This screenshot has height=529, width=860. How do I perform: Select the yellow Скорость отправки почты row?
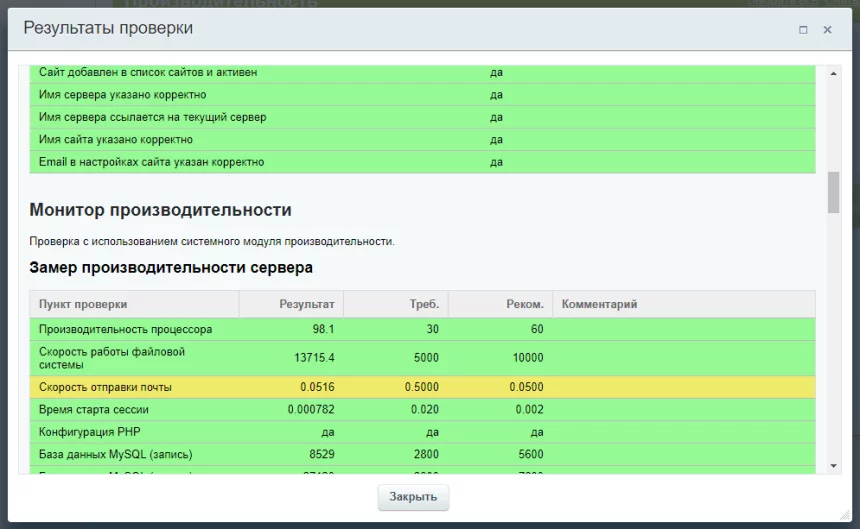click(105, 387)
